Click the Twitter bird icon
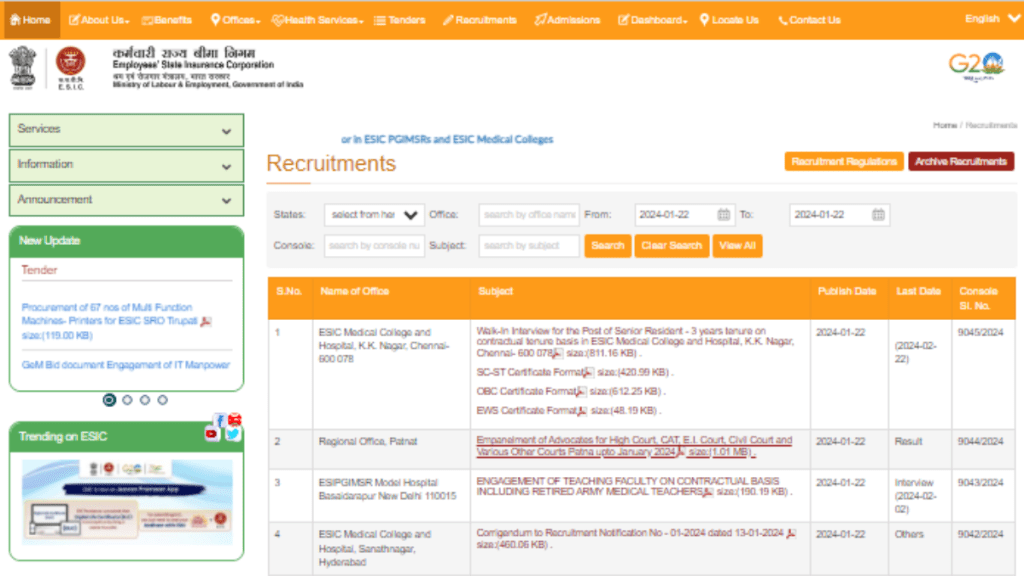The height and width of the screenshot is (576, 1024). click(x=233, y=434)
